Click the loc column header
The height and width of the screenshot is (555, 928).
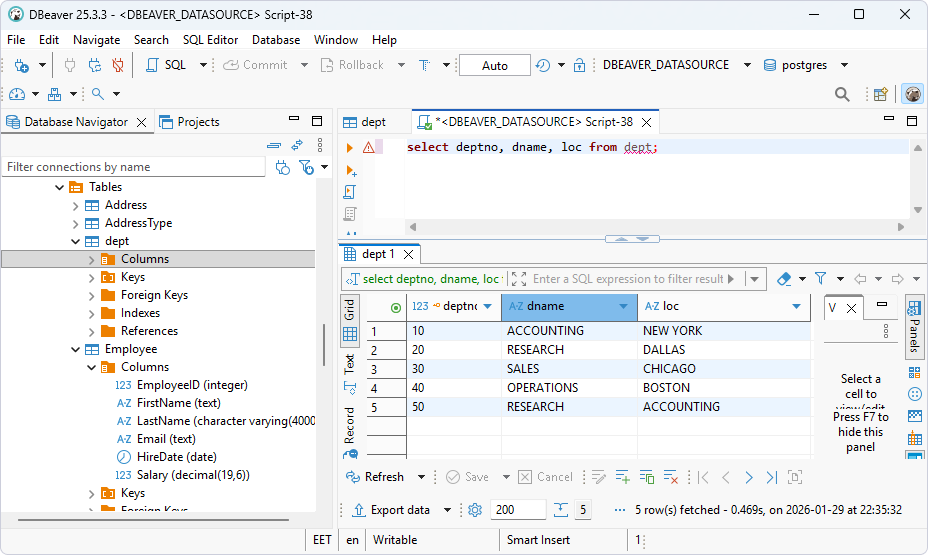pyautogui.click(x=724, y=306)
